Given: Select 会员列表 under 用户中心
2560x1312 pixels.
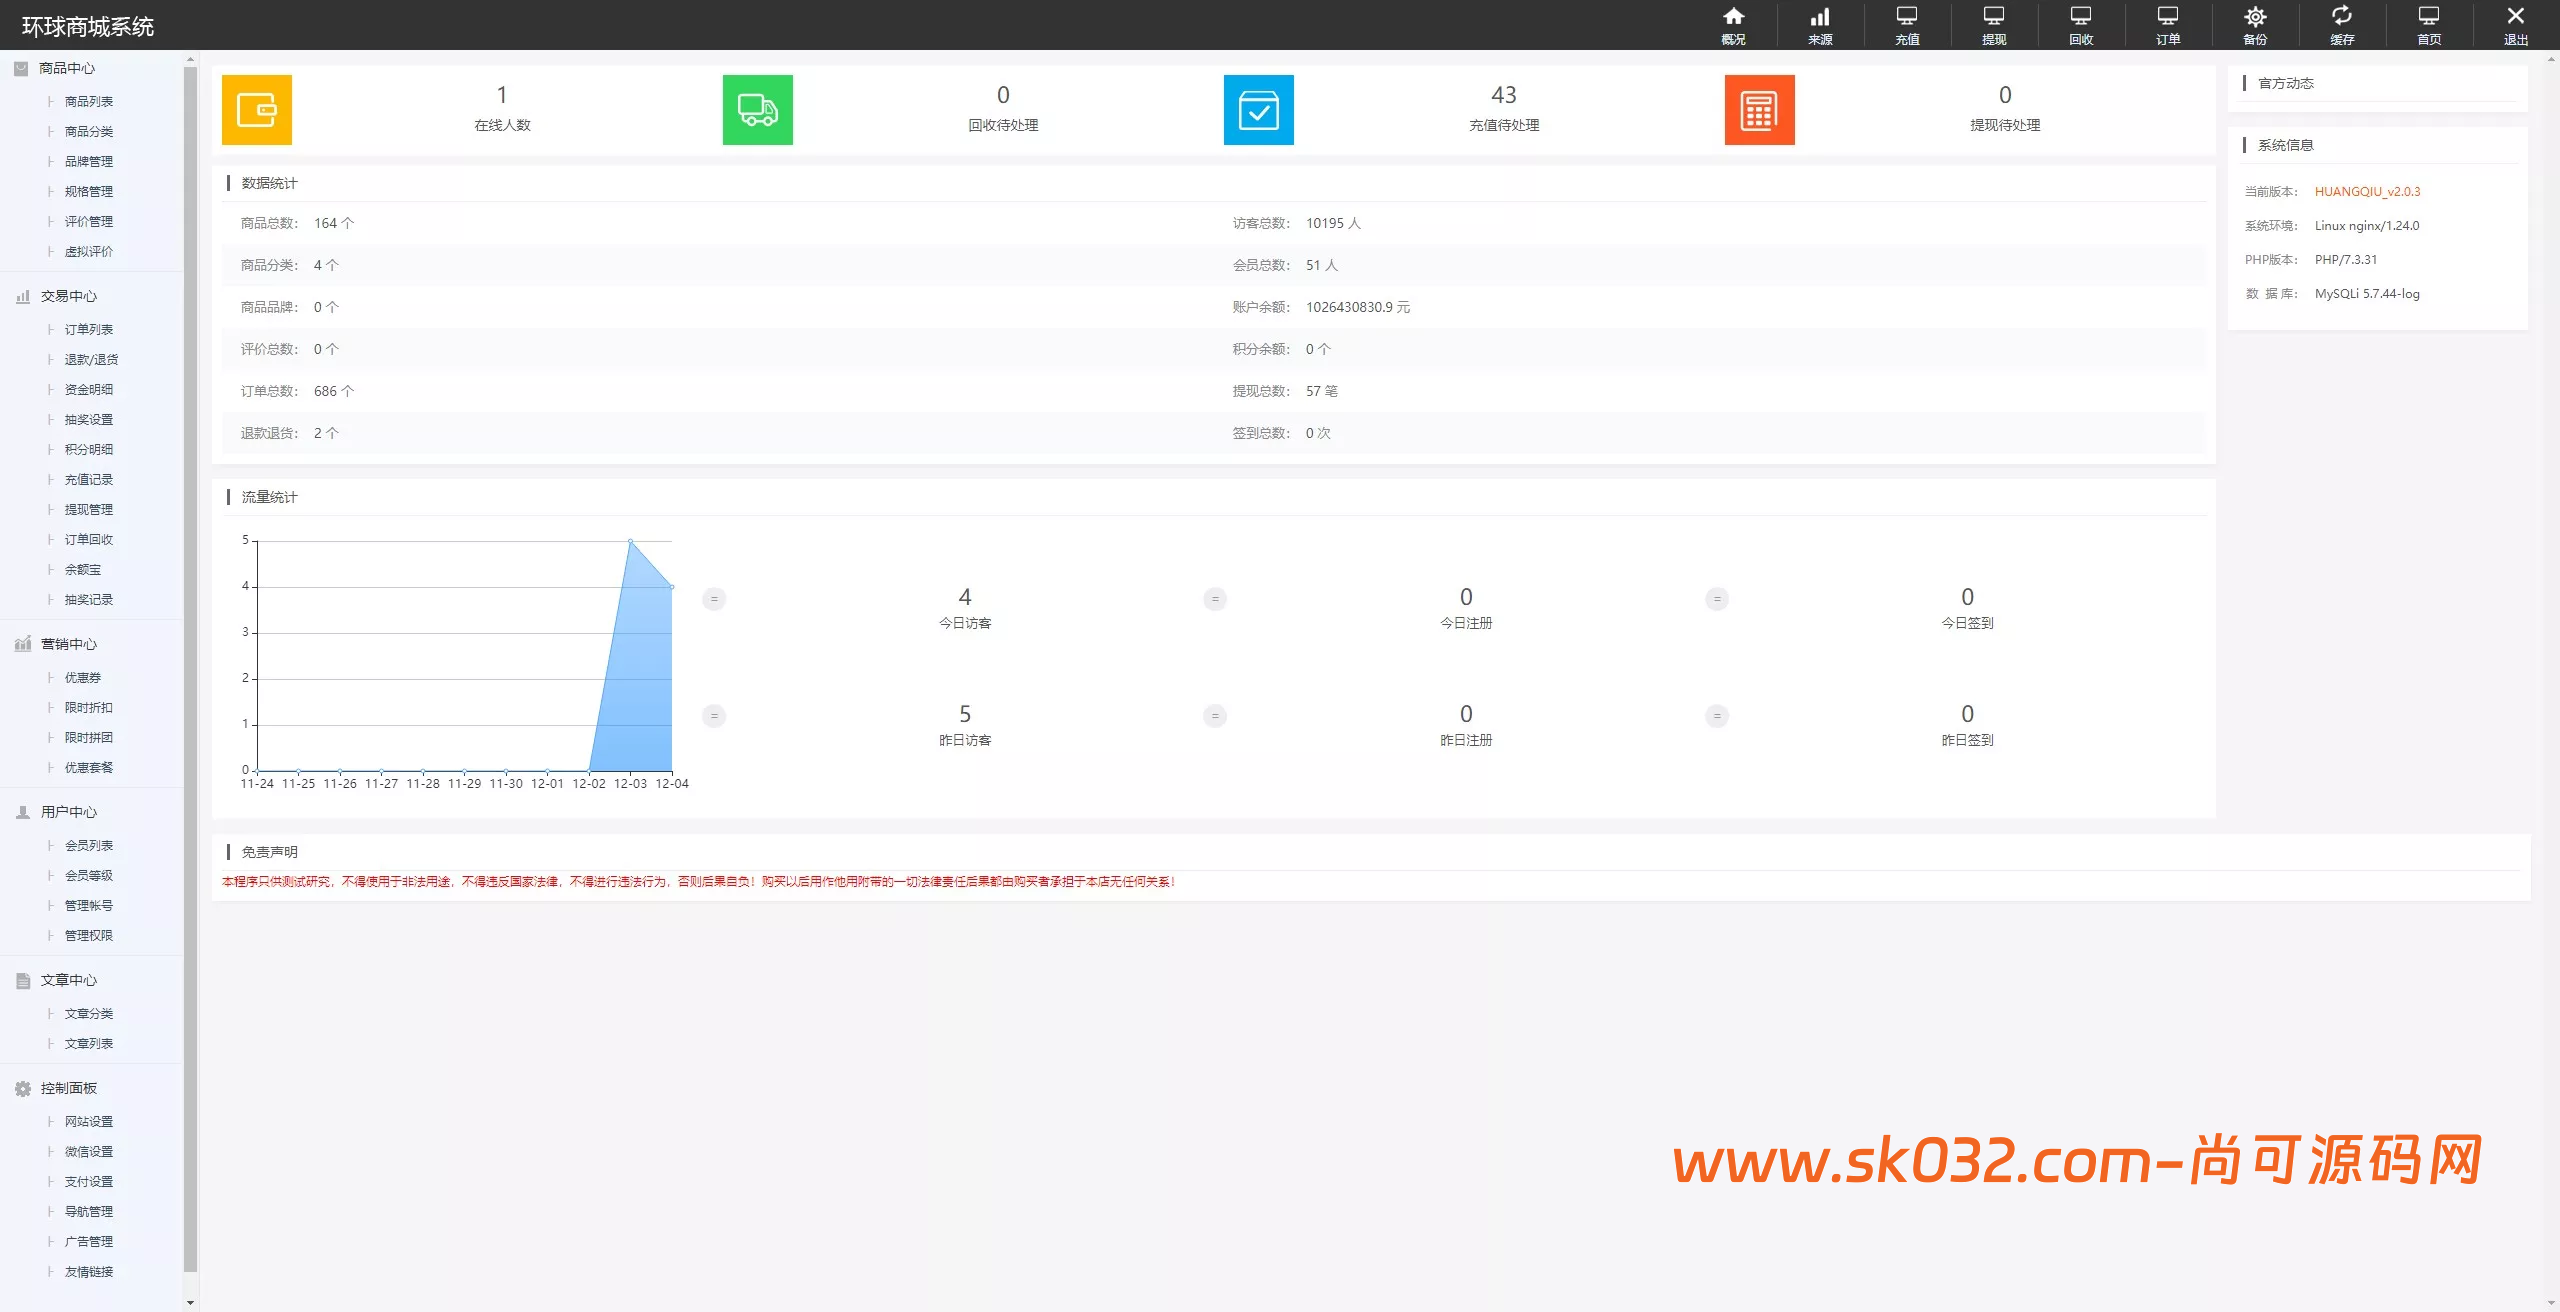Looking at the screenshot, I should [x=88, y=846].
